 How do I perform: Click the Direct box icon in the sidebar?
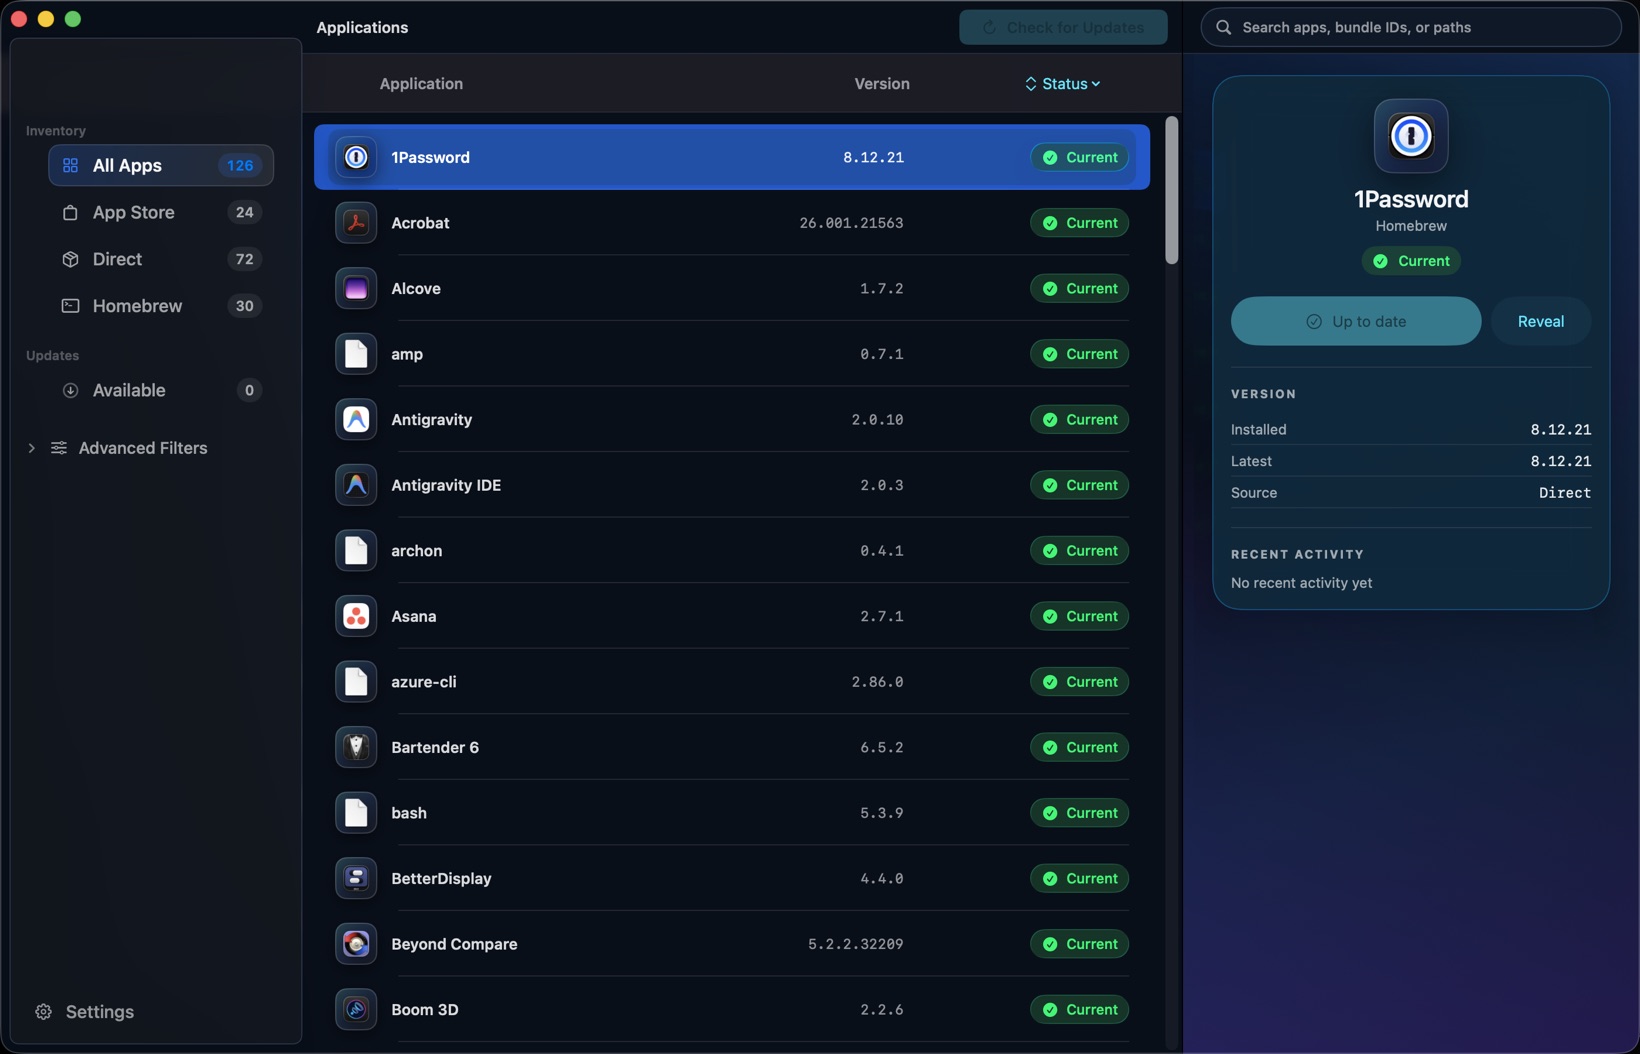tap(70, 259)
